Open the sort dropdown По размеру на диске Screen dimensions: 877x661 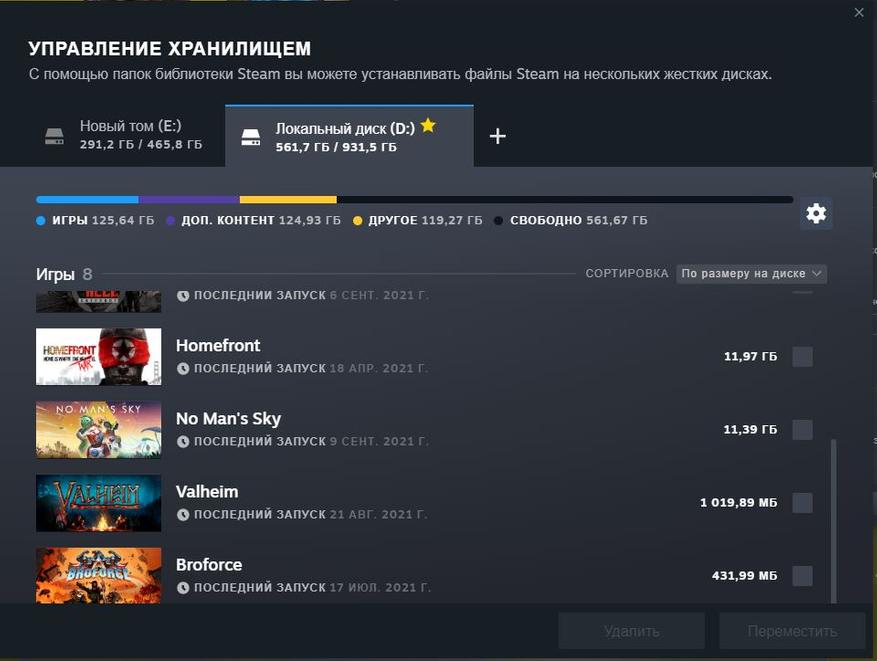click(x=751, y=273)
